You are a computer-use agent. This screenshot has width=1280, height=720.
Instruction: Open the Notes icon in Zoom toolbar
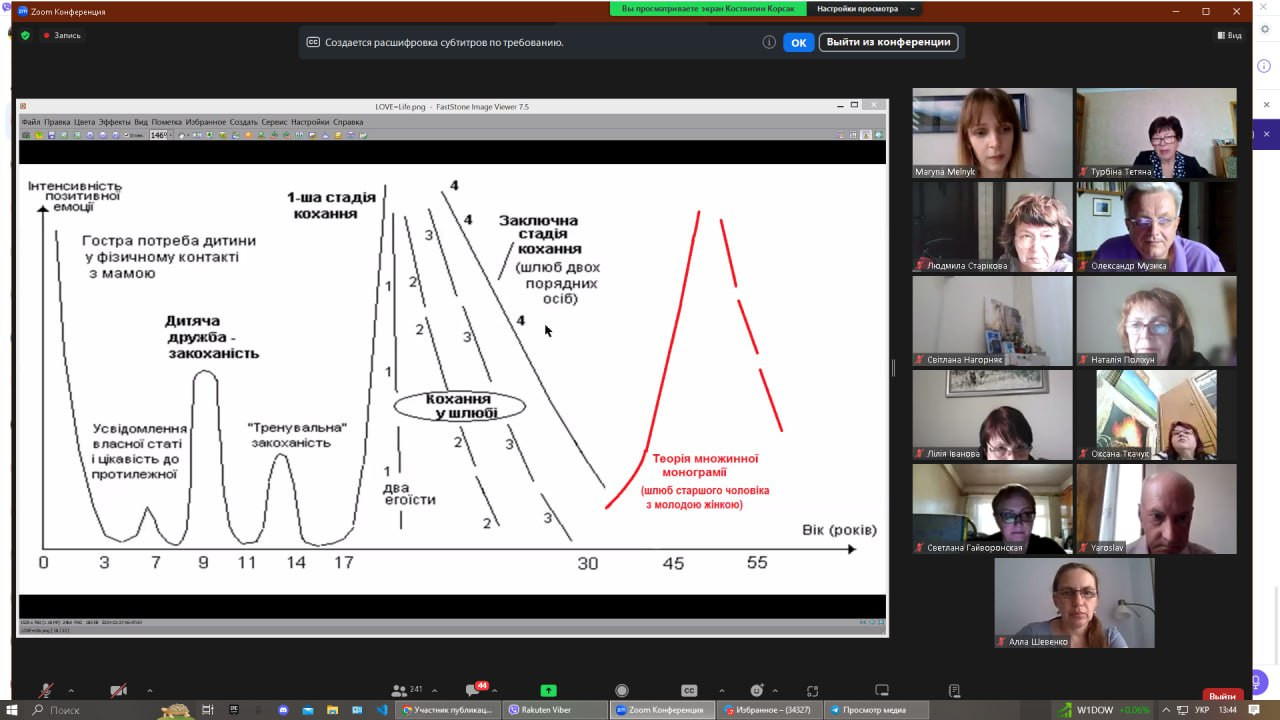(x=955, y=690)
